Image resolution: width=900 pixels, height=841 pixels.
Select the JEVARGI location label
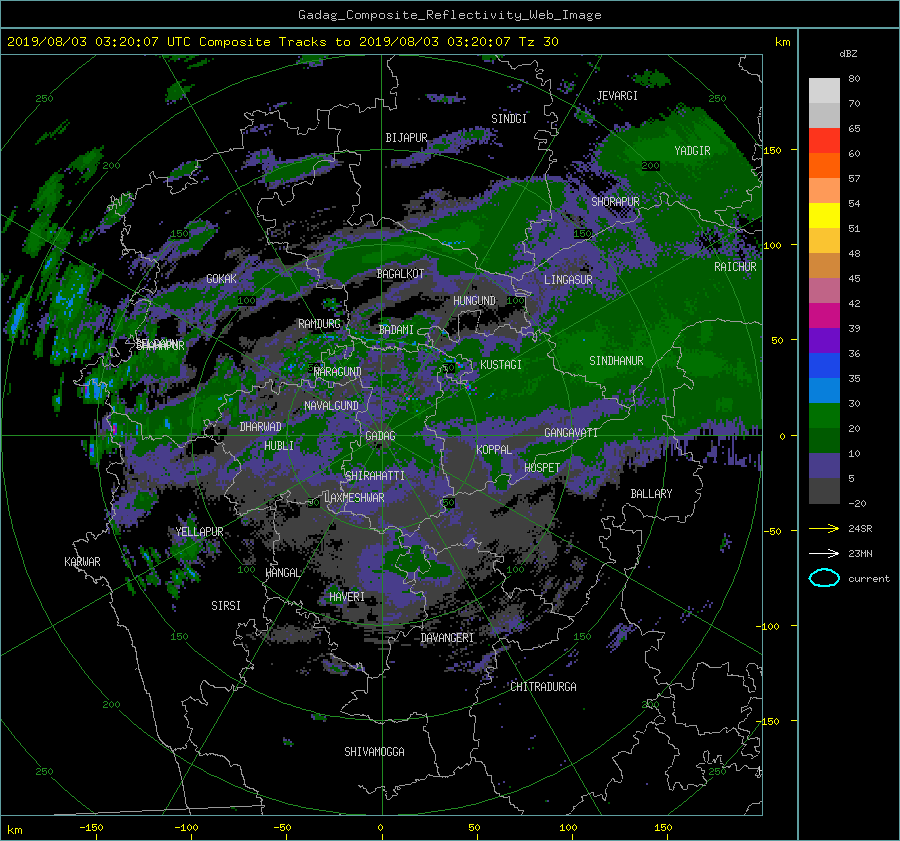(617, 96)
